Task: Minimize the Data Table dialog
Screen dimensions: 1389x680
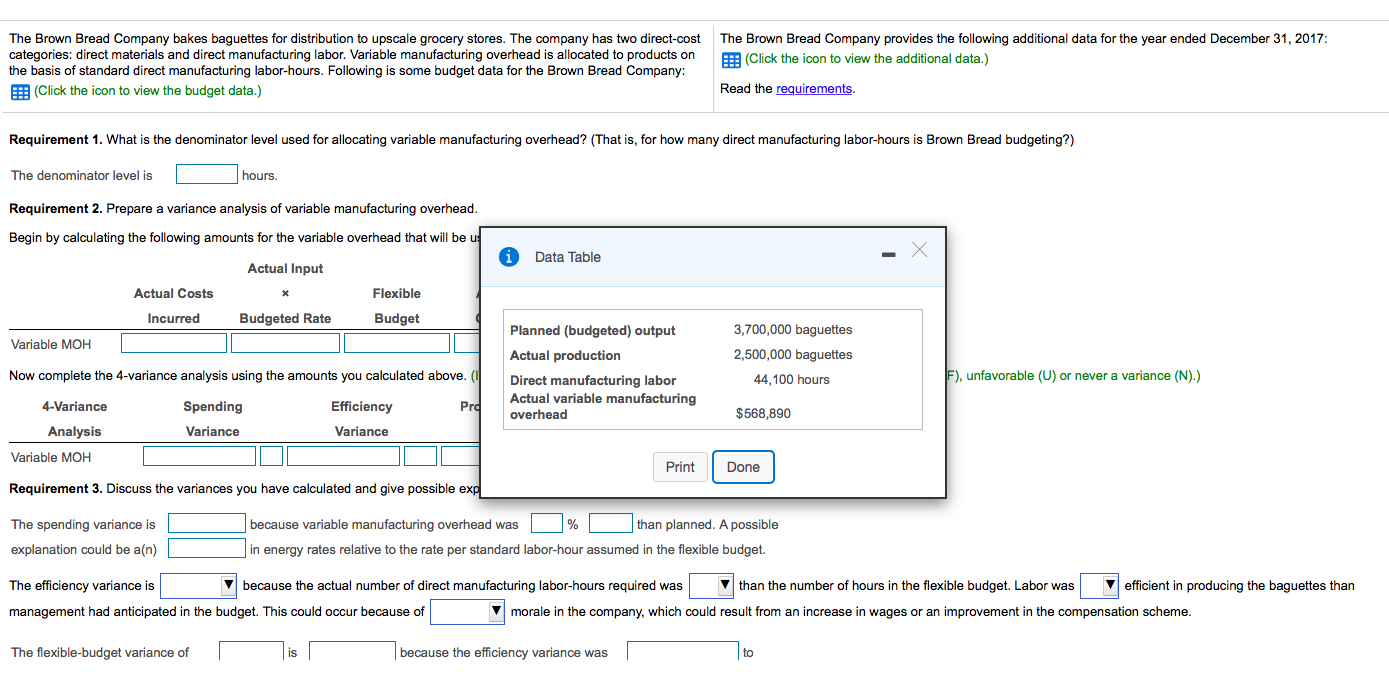Action: [x=887, y=256]
